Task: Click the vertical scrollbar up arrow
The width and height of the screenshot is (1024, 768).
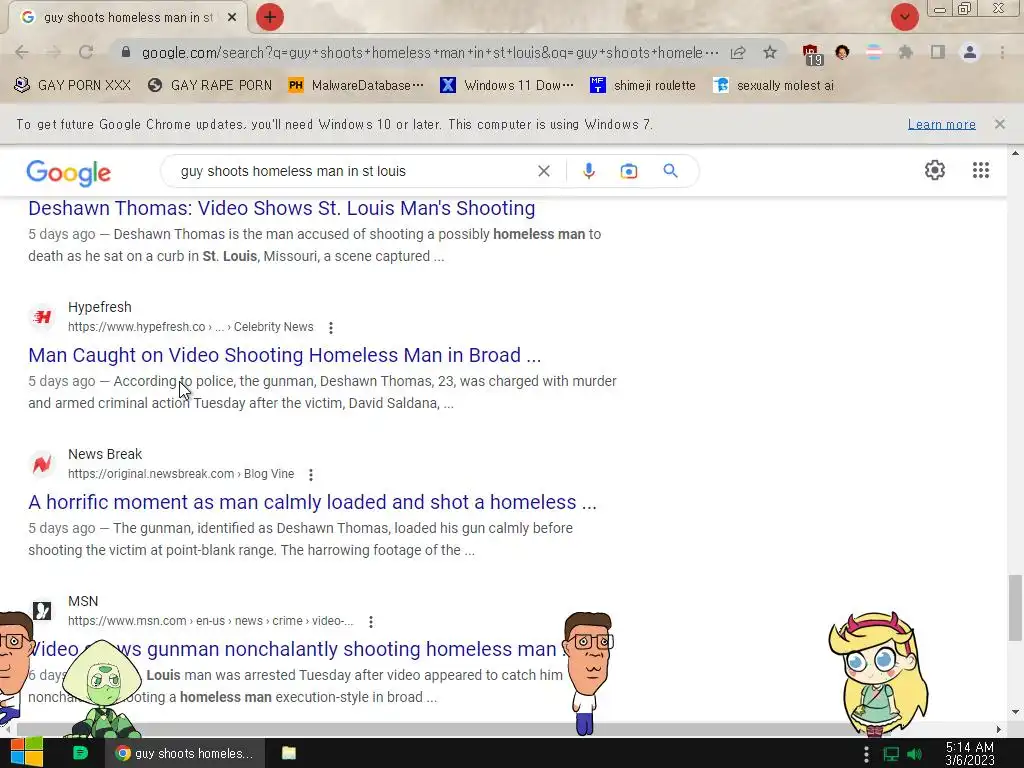Action: point(1015,153)
